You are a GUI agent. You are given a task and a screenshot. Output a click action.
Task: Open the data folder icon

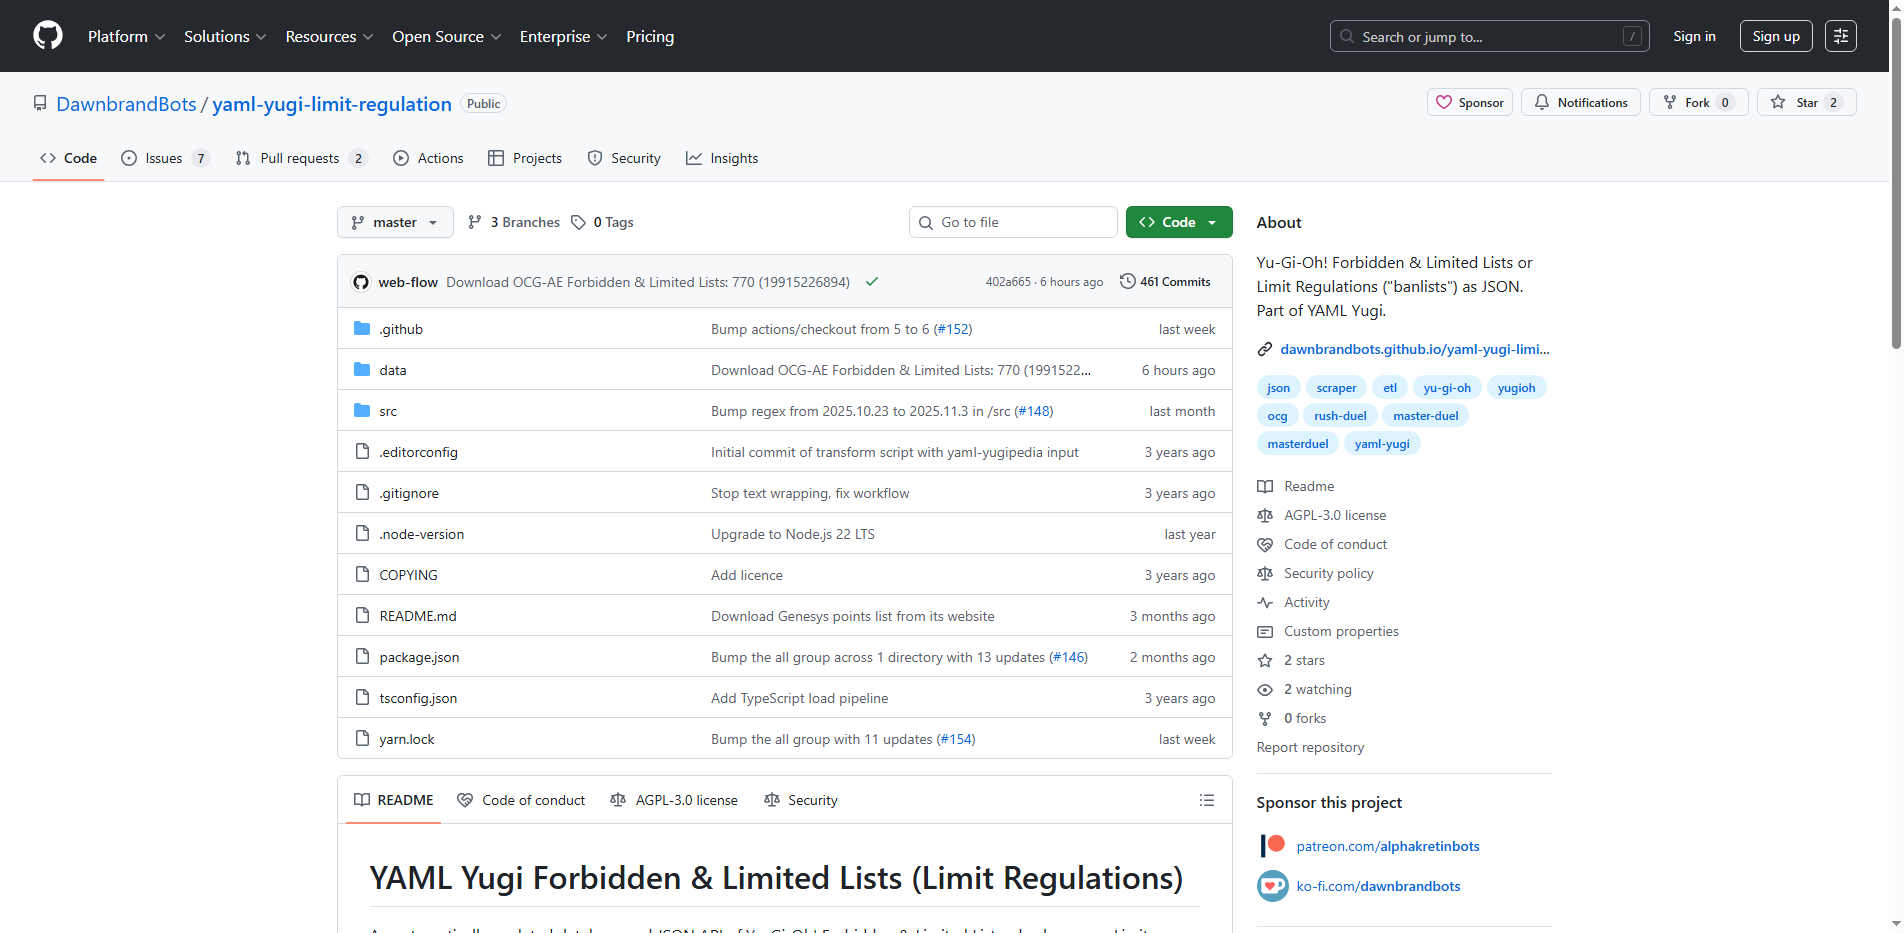[x=362, y=370]
